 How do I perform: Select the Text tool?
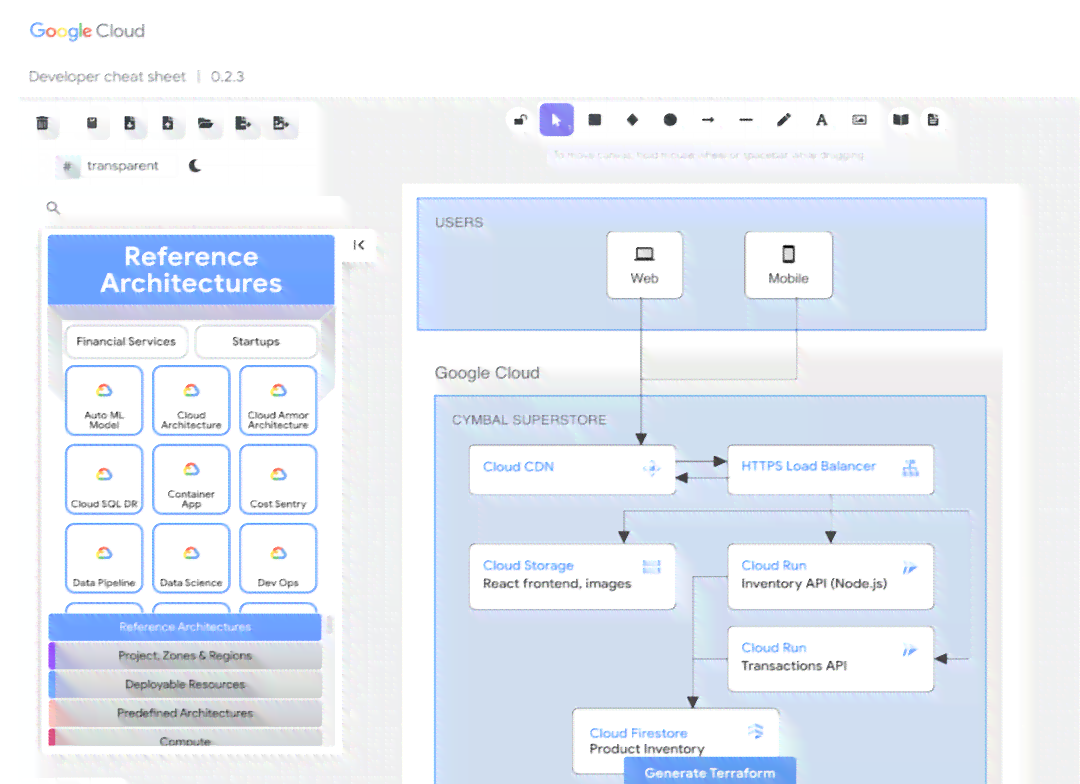822,120
